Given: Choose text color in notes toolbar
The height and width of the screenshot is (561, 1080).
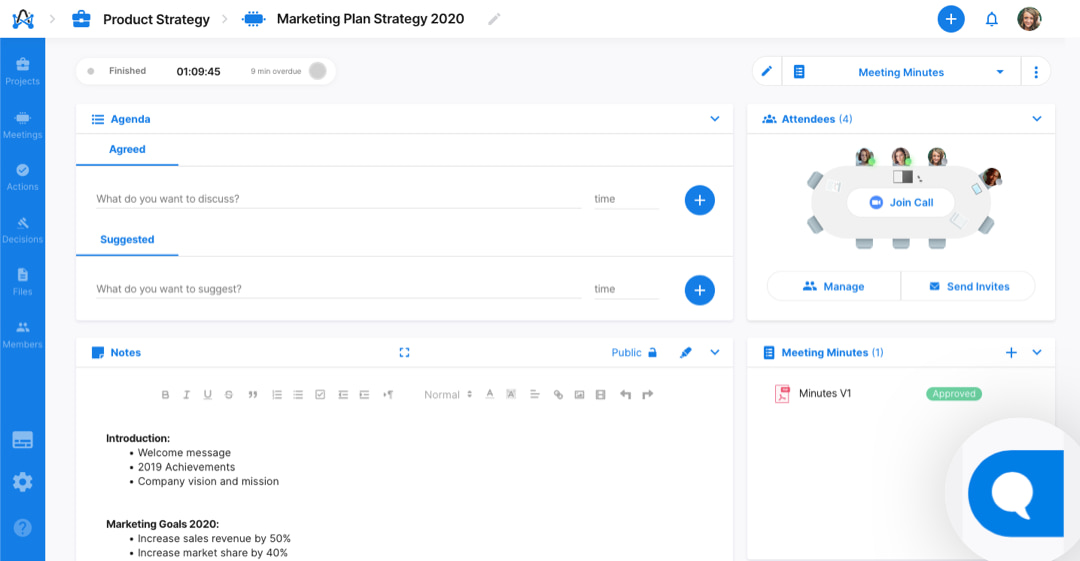Looking at the screenshot, I should 490,394.
